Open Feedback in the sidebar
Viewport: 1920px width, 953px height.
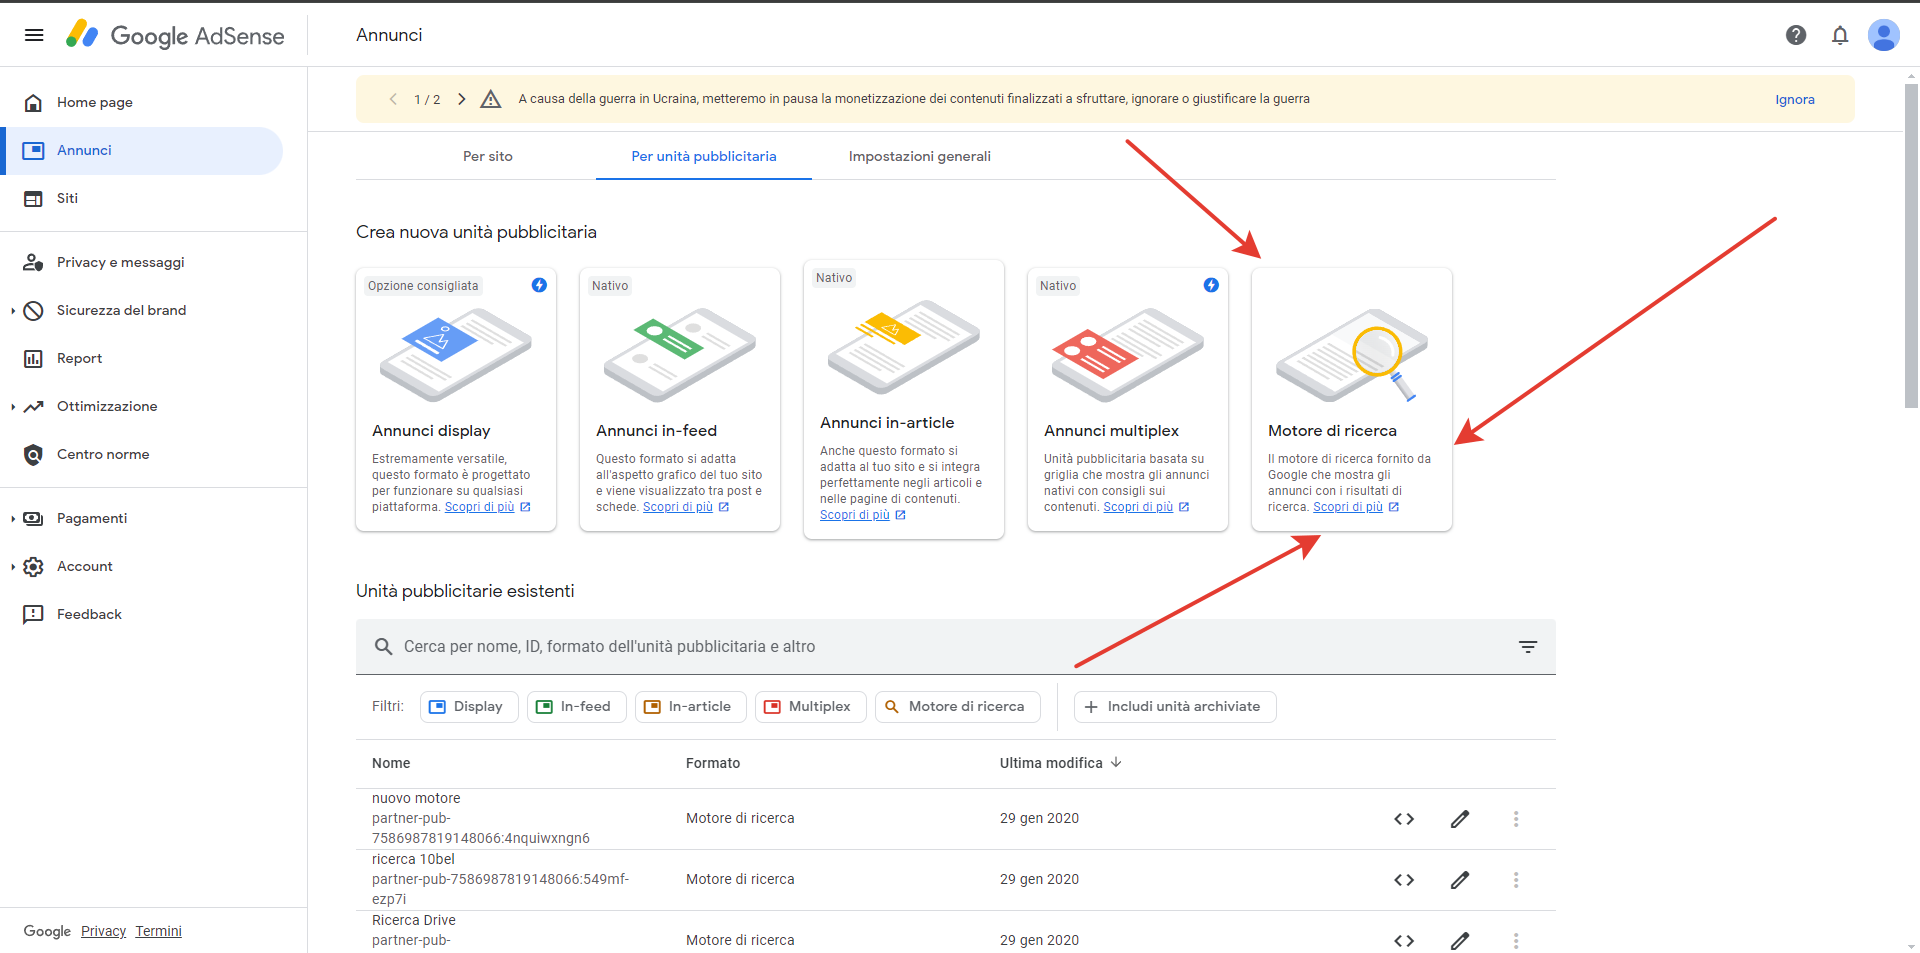[142, 614]
